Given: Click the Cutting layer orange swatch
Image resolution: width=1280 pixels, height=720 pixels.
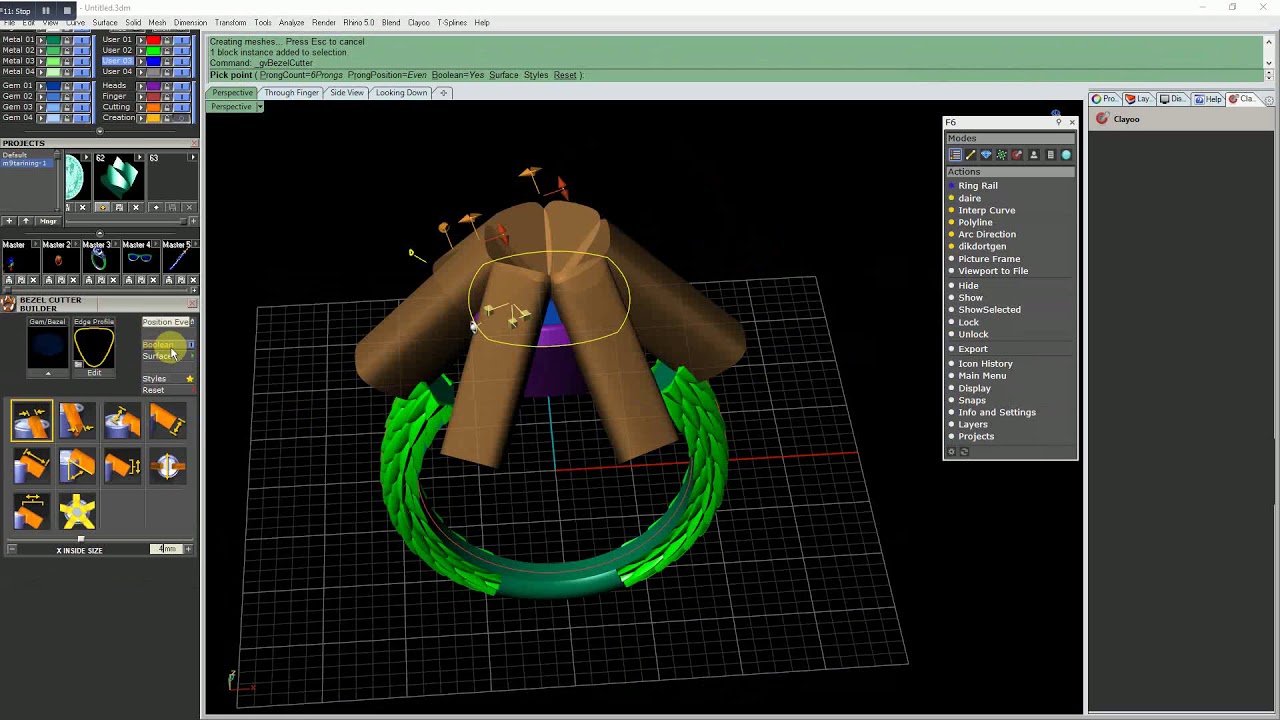Looking at the screenshot, I should [153, 107].
